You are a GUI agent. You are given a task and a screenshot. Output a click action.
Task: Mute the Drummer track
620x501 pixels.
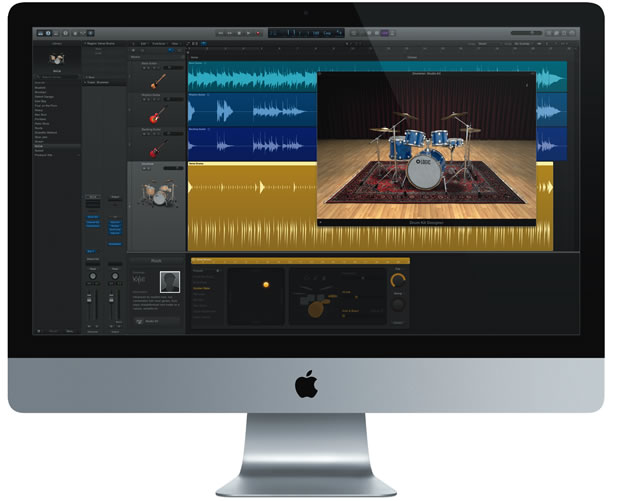[x=144, y=168]
